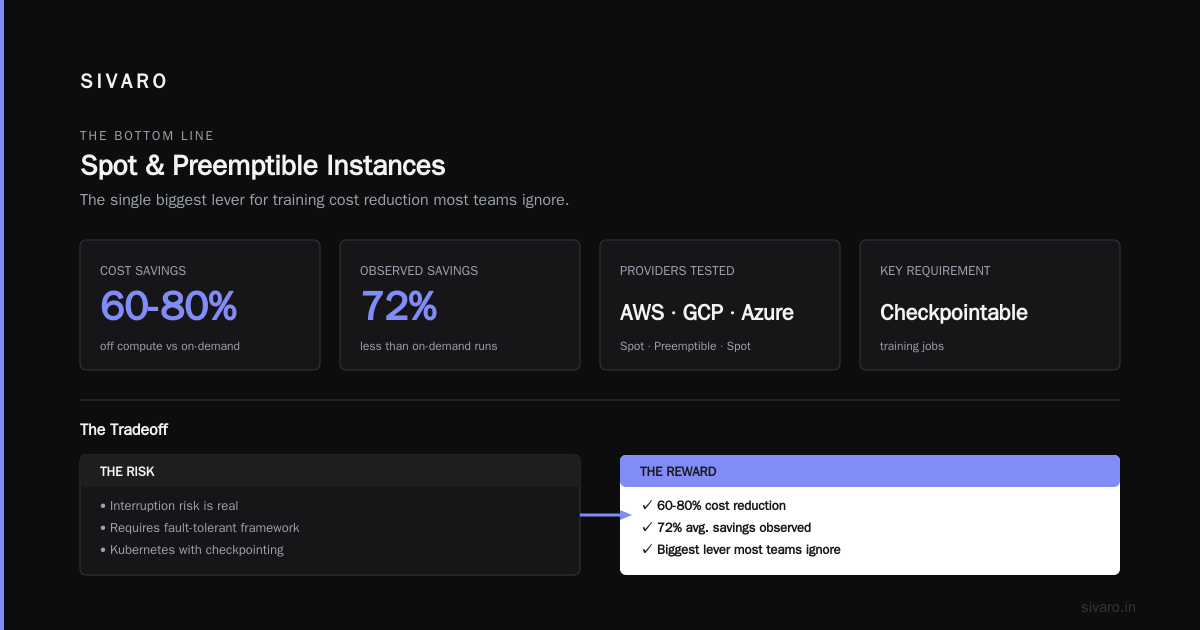Select 'THE BOTTOM LINE' label
This screenshot has height=630, width=1200.
(x=147, y=136)
